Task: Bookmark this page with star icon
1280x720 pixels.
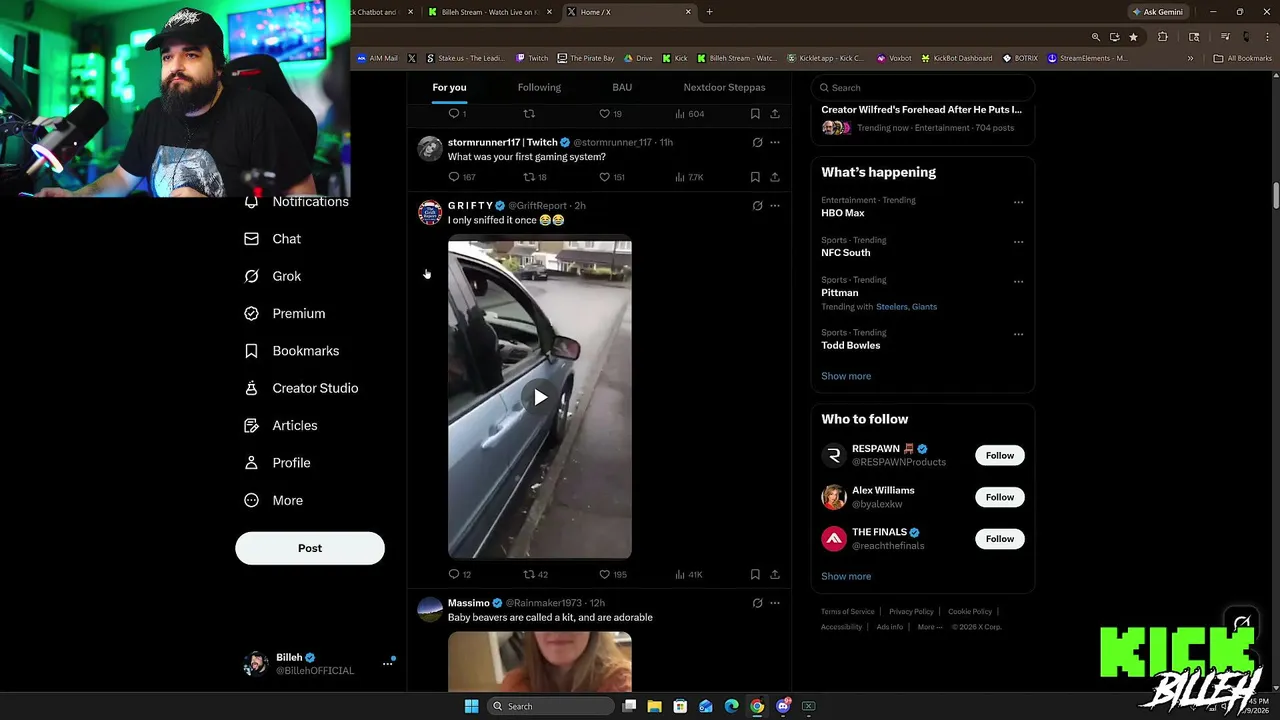Action: click(1133, 37)
